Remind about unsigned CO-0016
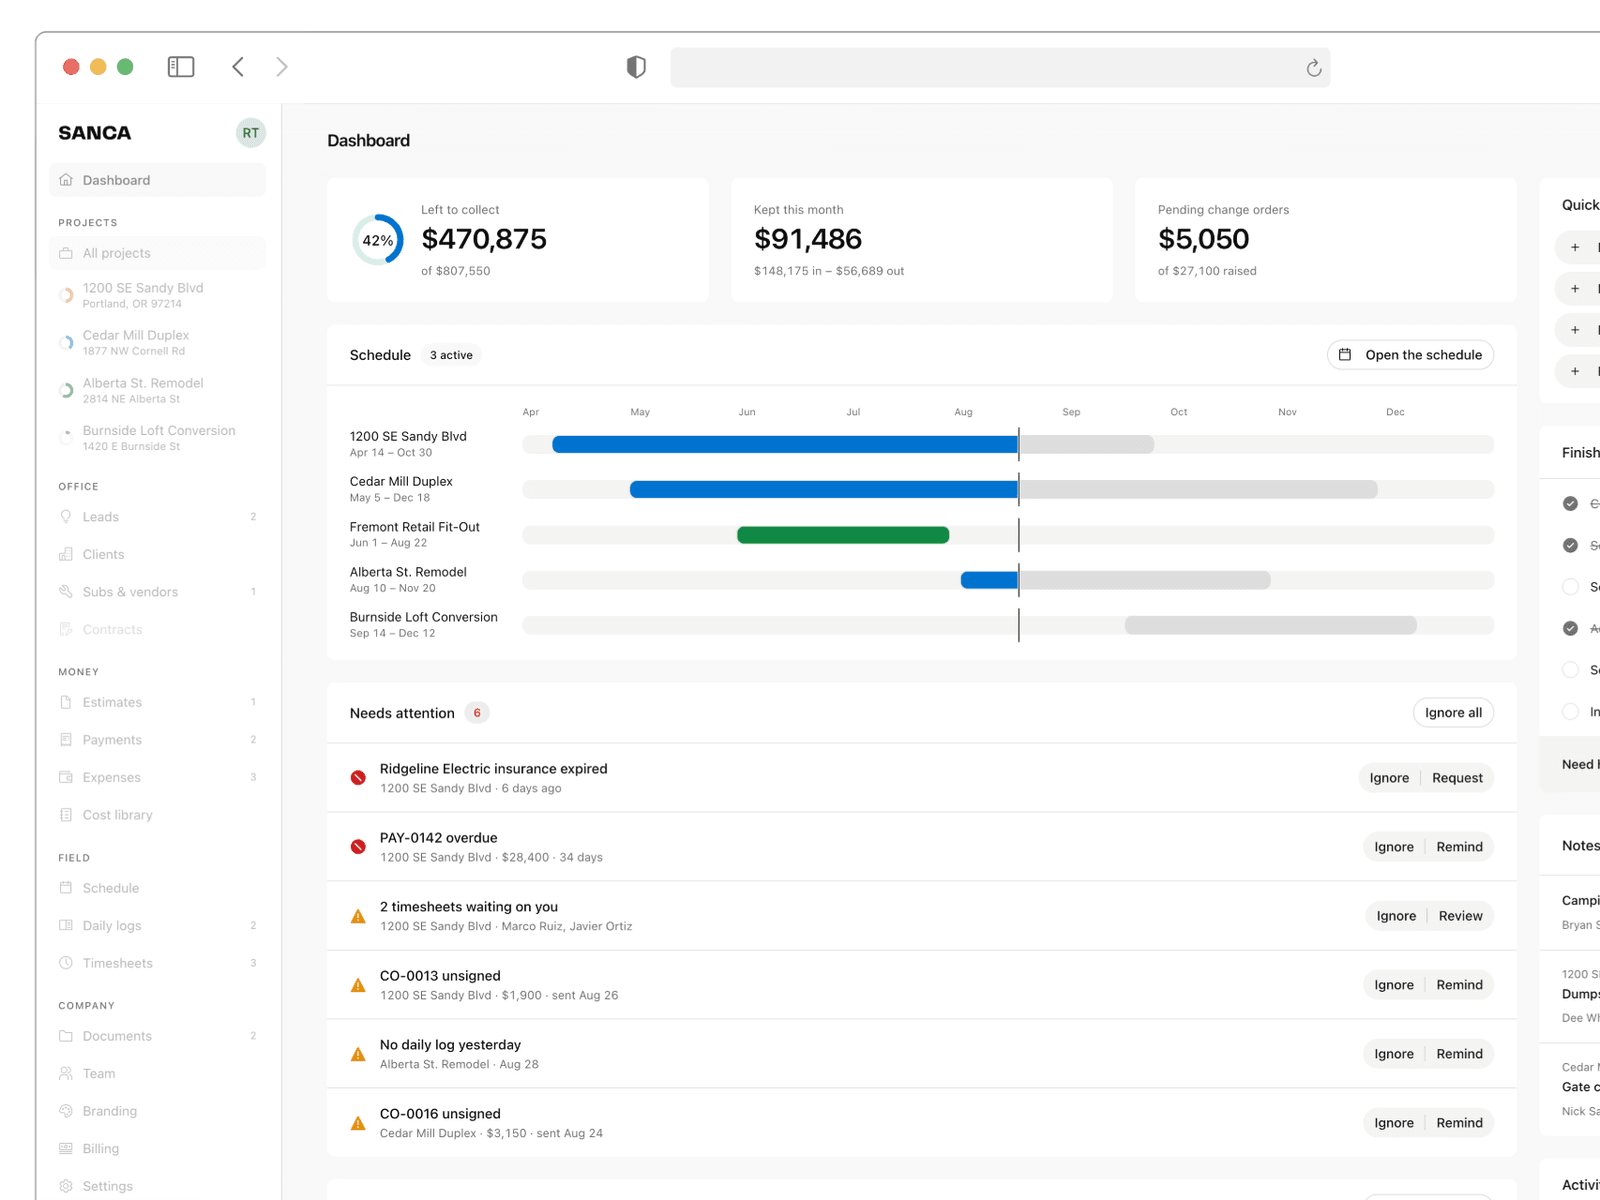This screenshot has width=1600, height=1200. click(1459, 1123)
